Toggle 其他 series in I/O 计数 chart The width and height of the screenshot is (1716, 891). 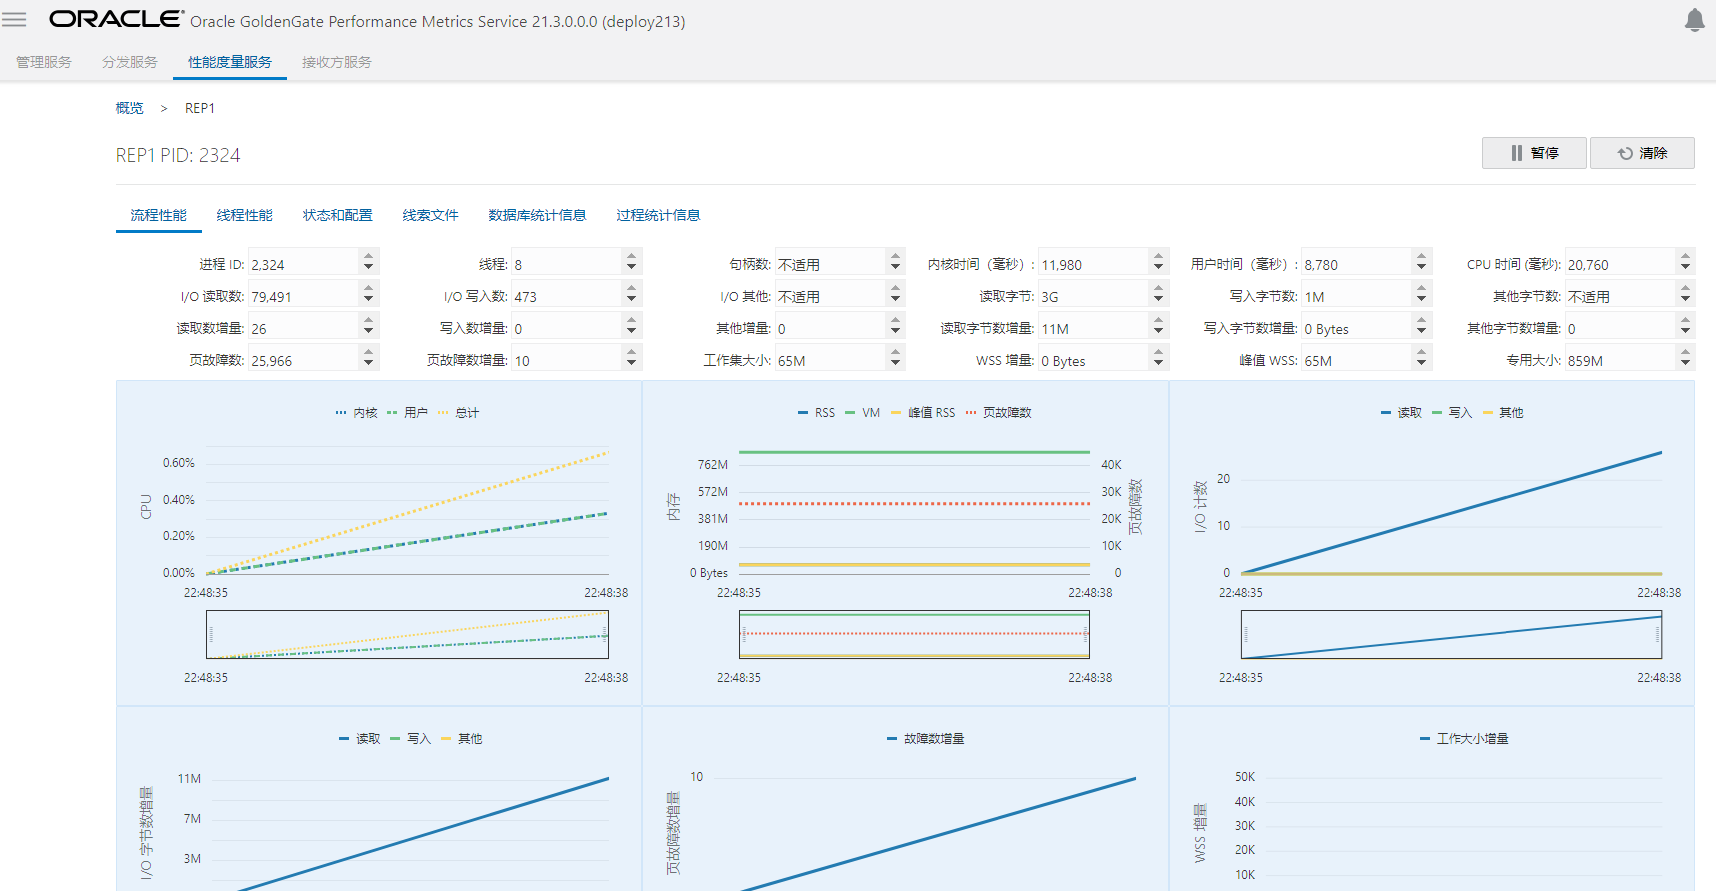click(x=1503, y=413)
